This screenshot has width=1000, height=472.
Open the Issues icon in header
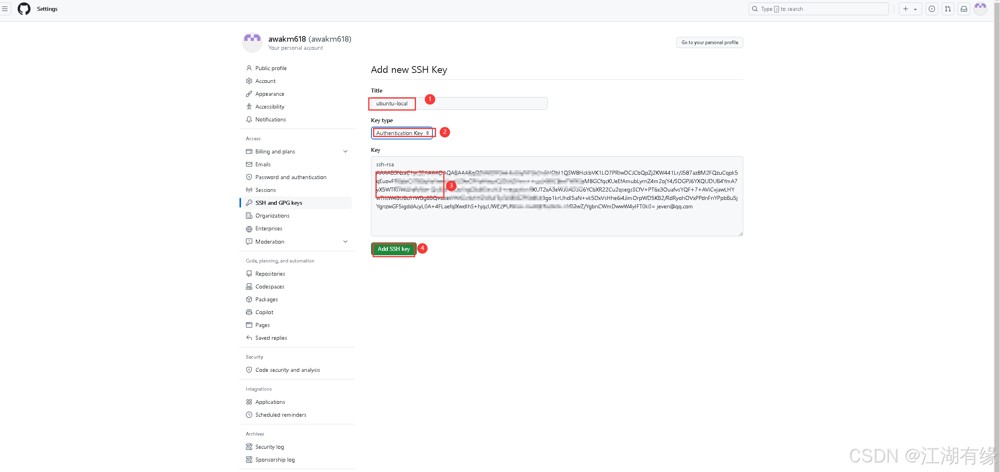click(x=932, y=9)
